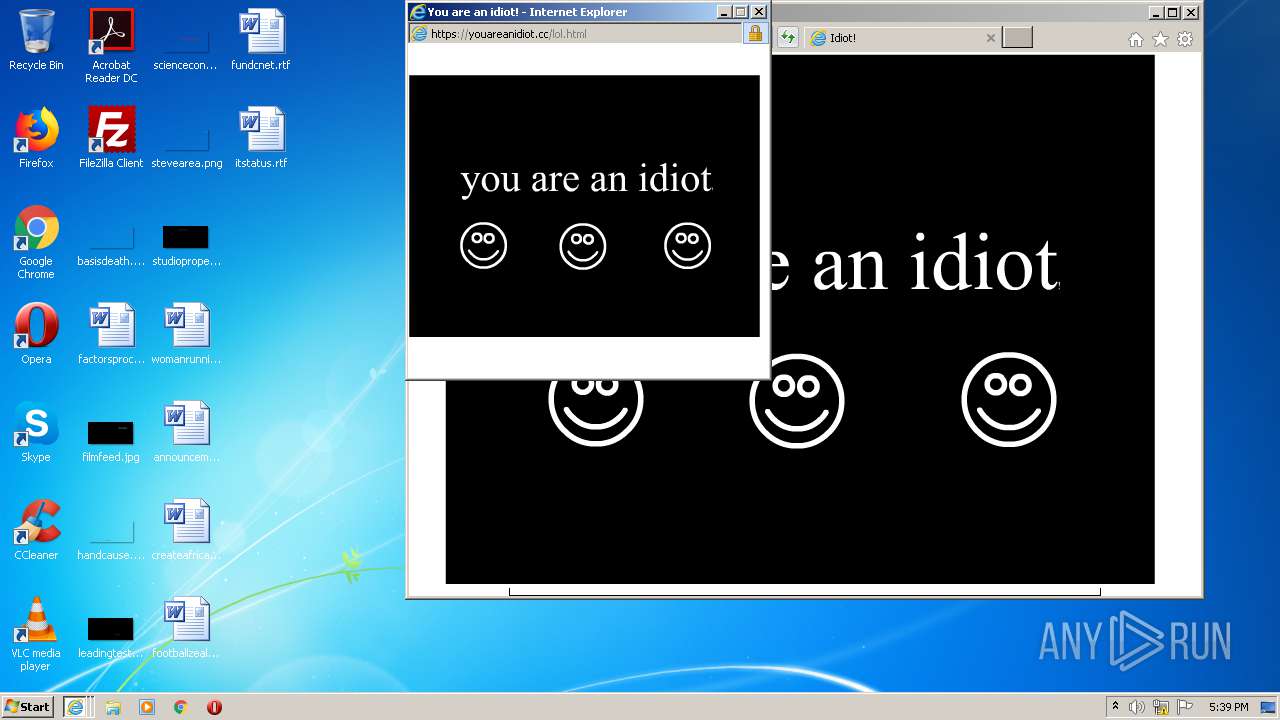This screenshot has width=1280, height=720.
Task: Open Windows Explorer from taskbar
Action: [x=113, y=707]
